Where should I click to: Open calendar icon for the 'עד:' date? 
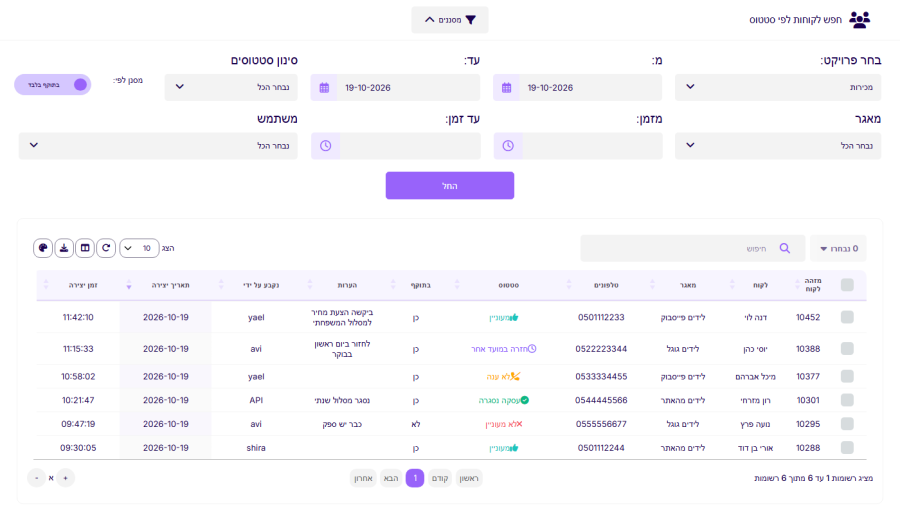pyautogui.click(x=324, y=88)
